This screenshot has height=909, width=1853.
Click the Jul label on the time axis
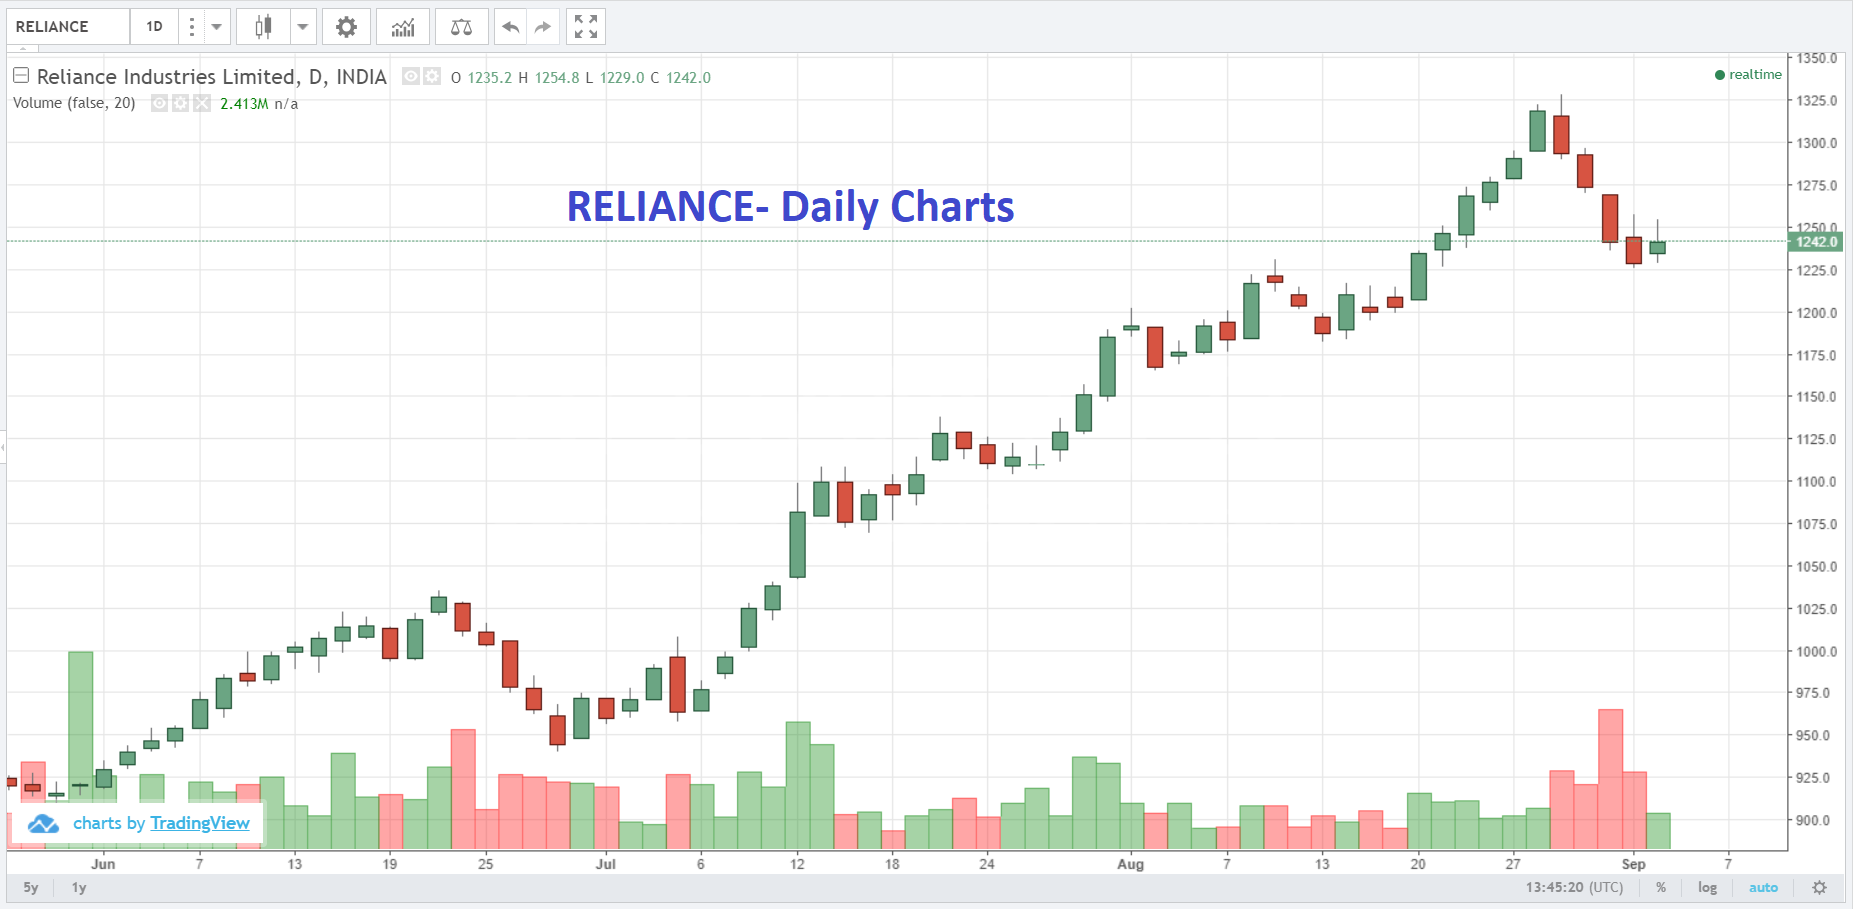click(x=605, y=864)
